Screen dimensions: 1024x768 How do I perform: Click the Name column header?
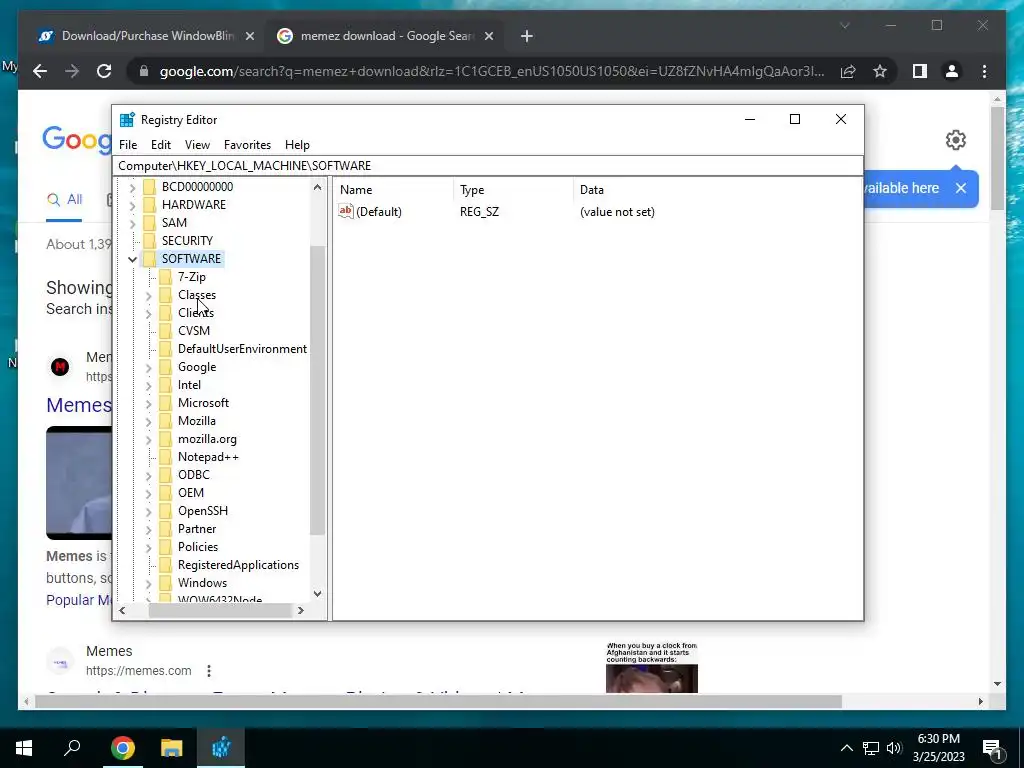pos(394,190)
